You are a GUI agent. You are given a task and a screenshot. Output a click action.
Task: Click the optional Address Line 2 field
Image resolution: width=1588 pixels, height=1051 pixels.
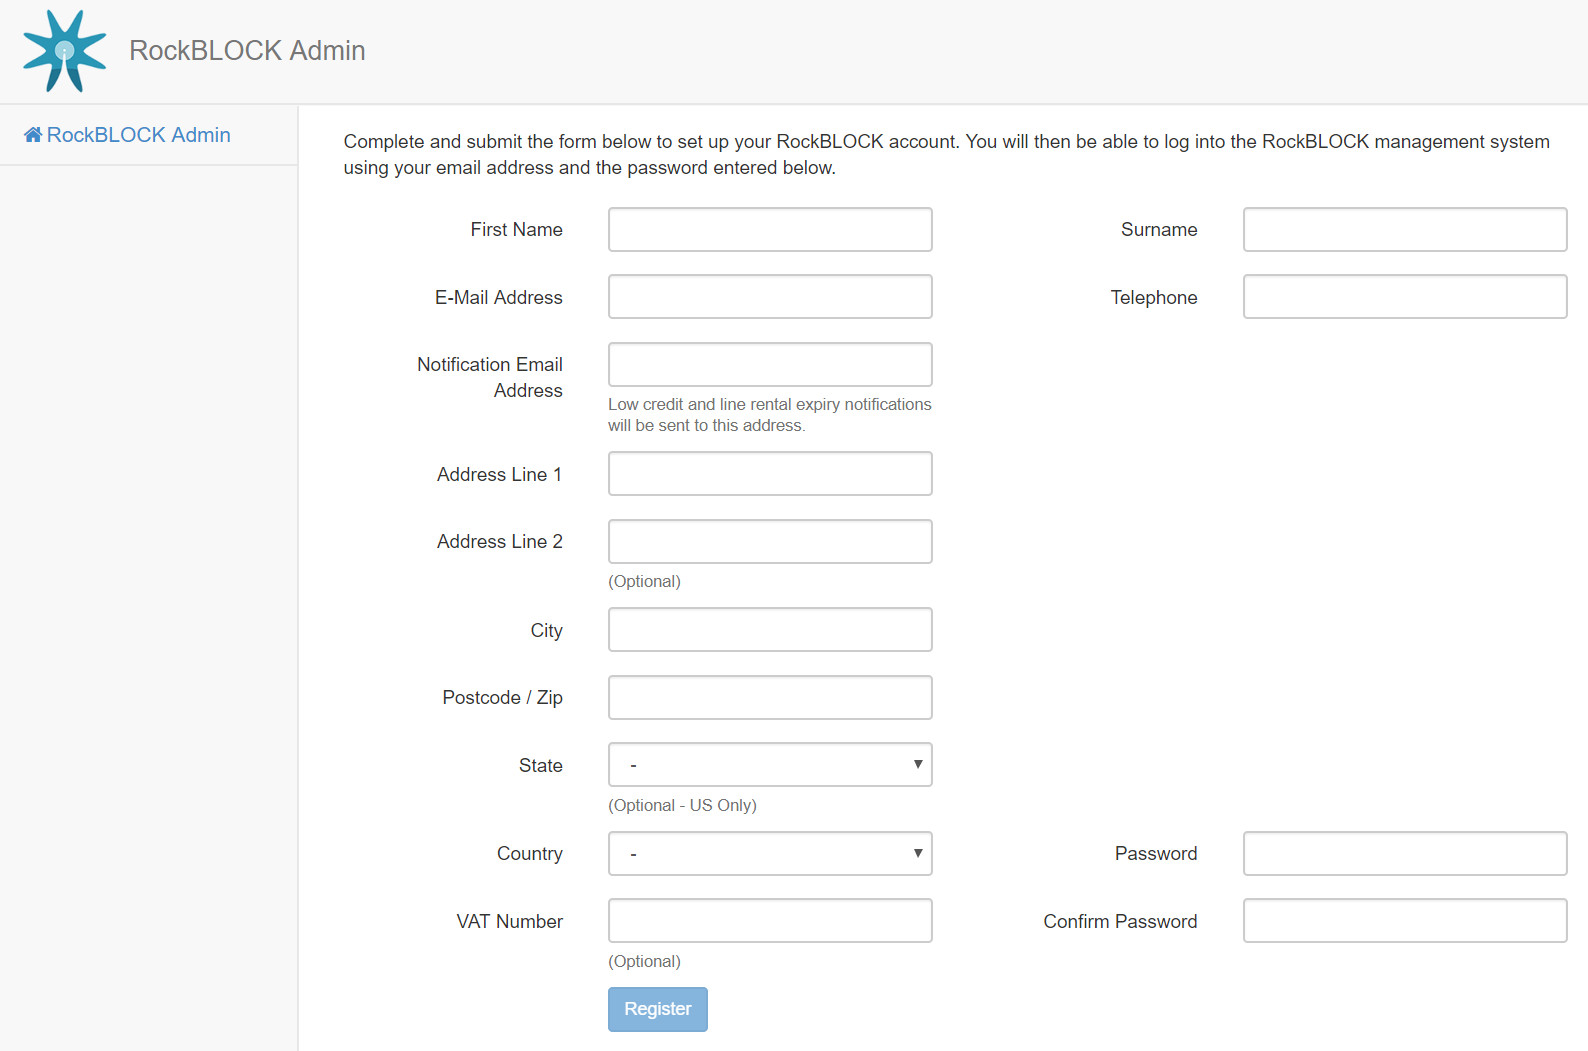point(770,541)
